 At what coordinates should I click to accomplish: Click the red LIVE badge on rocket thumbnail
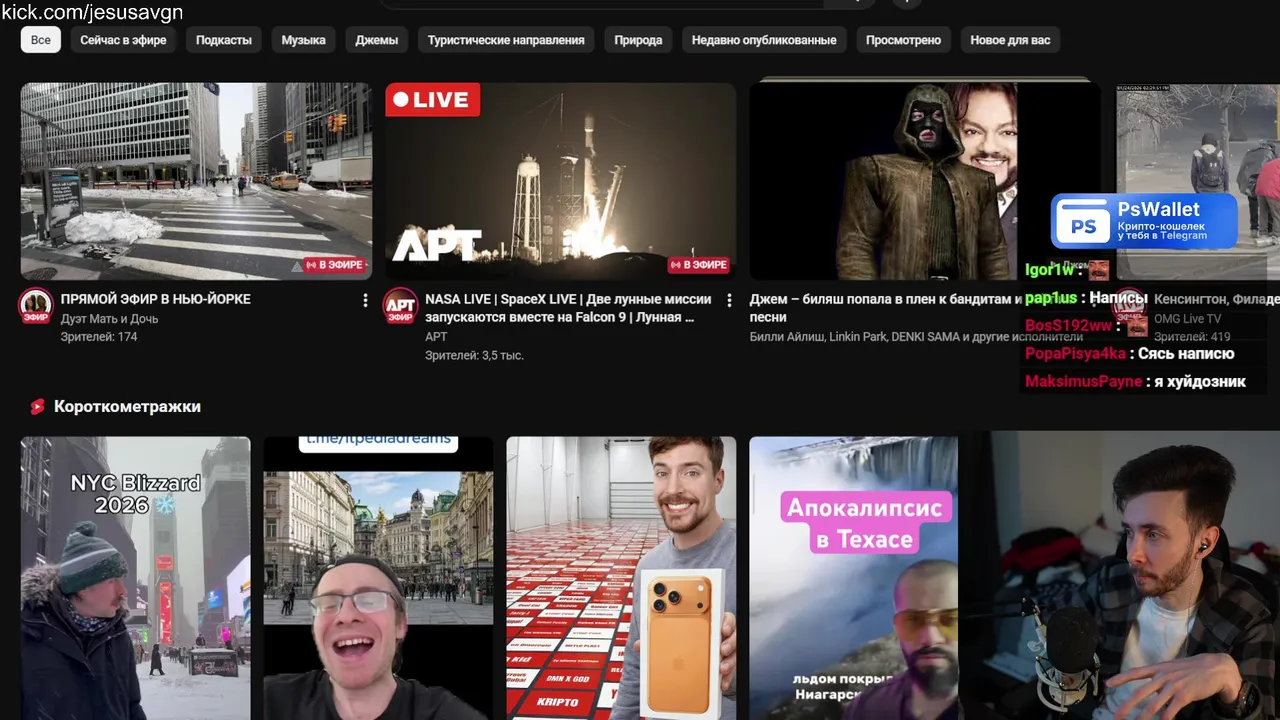pyautogui.click(x=433, y=99)
